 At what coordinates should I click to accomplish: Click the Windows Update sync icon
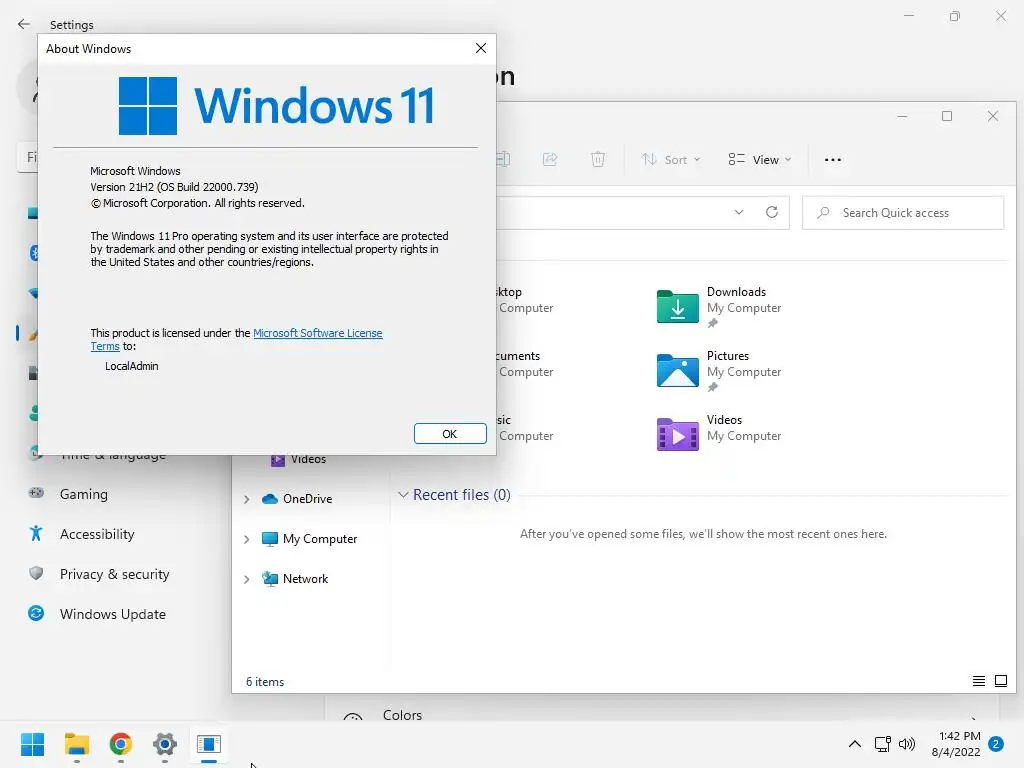36,613
